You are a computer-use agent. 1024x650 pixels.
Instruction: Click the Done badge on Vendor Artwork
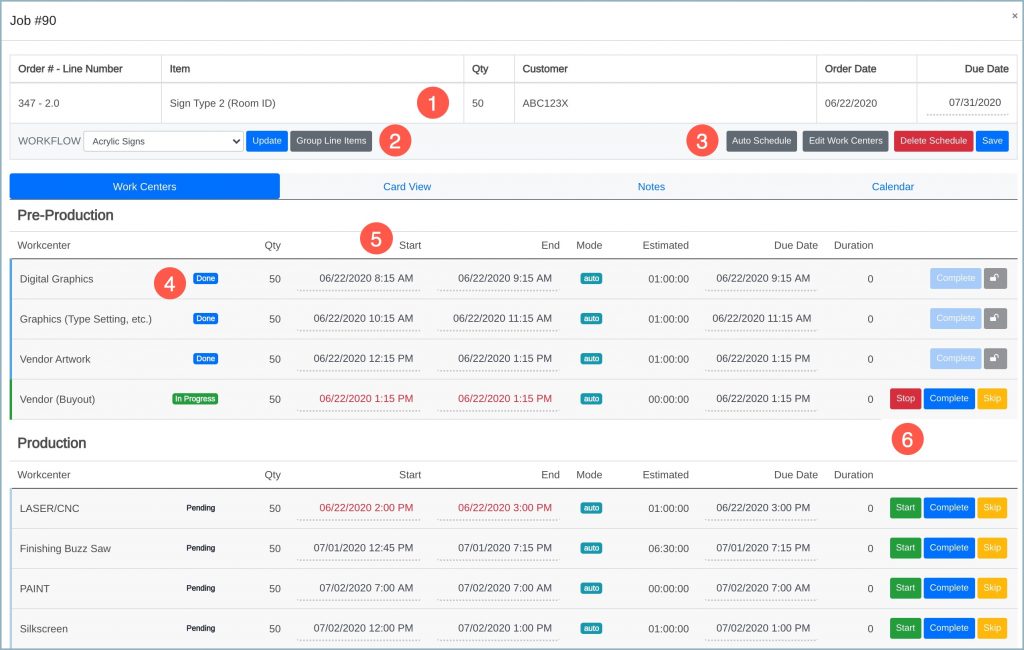coord(206,358)
